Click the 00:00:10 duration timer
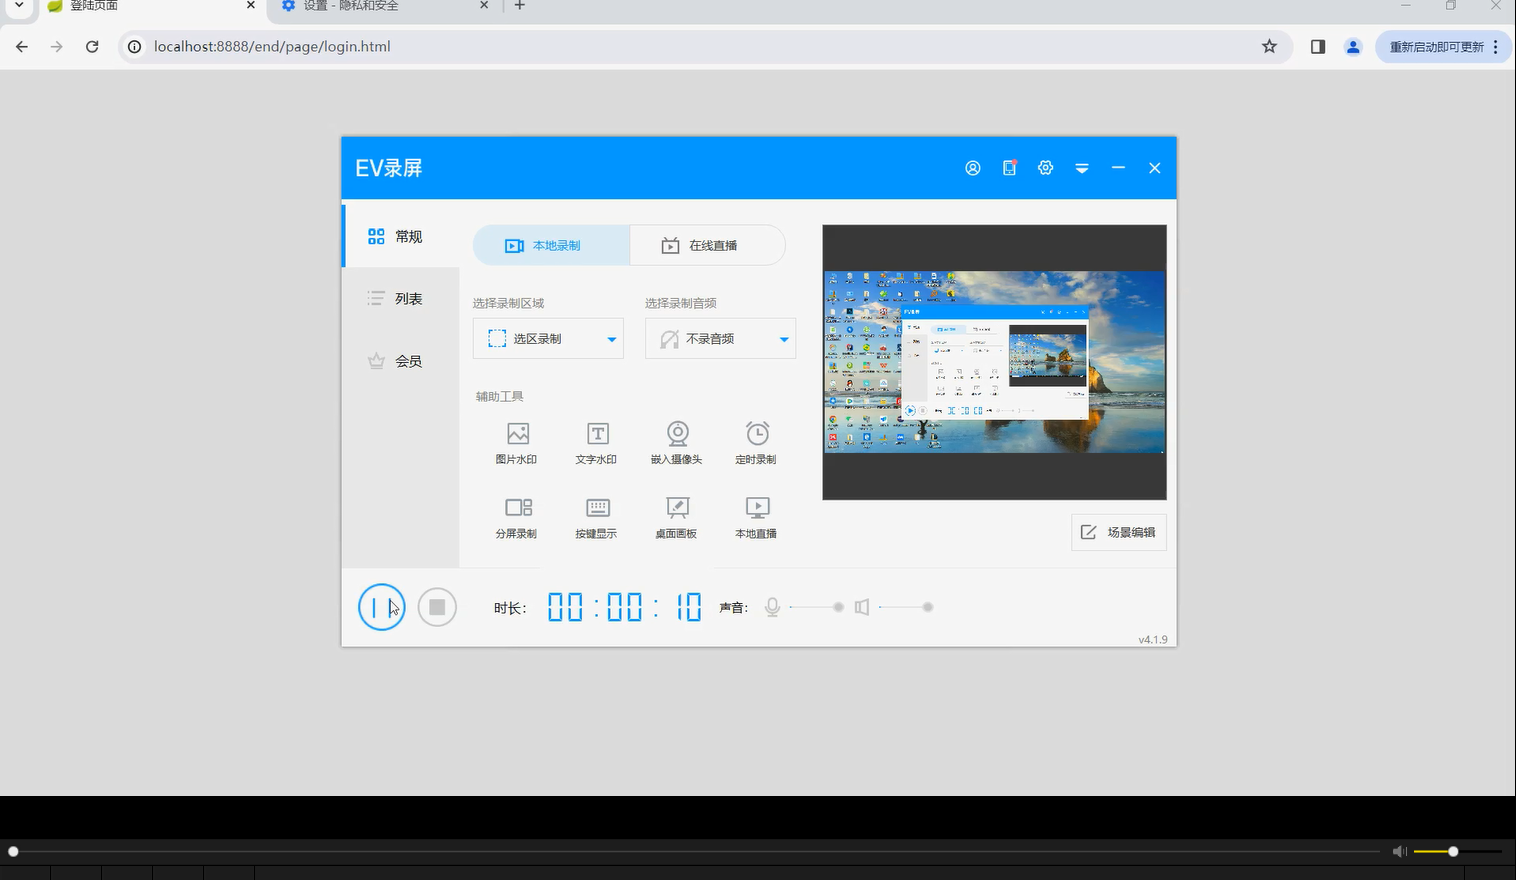Viewport: 1516px width, 880px height. pyautogui.click(x=625, y=607)
